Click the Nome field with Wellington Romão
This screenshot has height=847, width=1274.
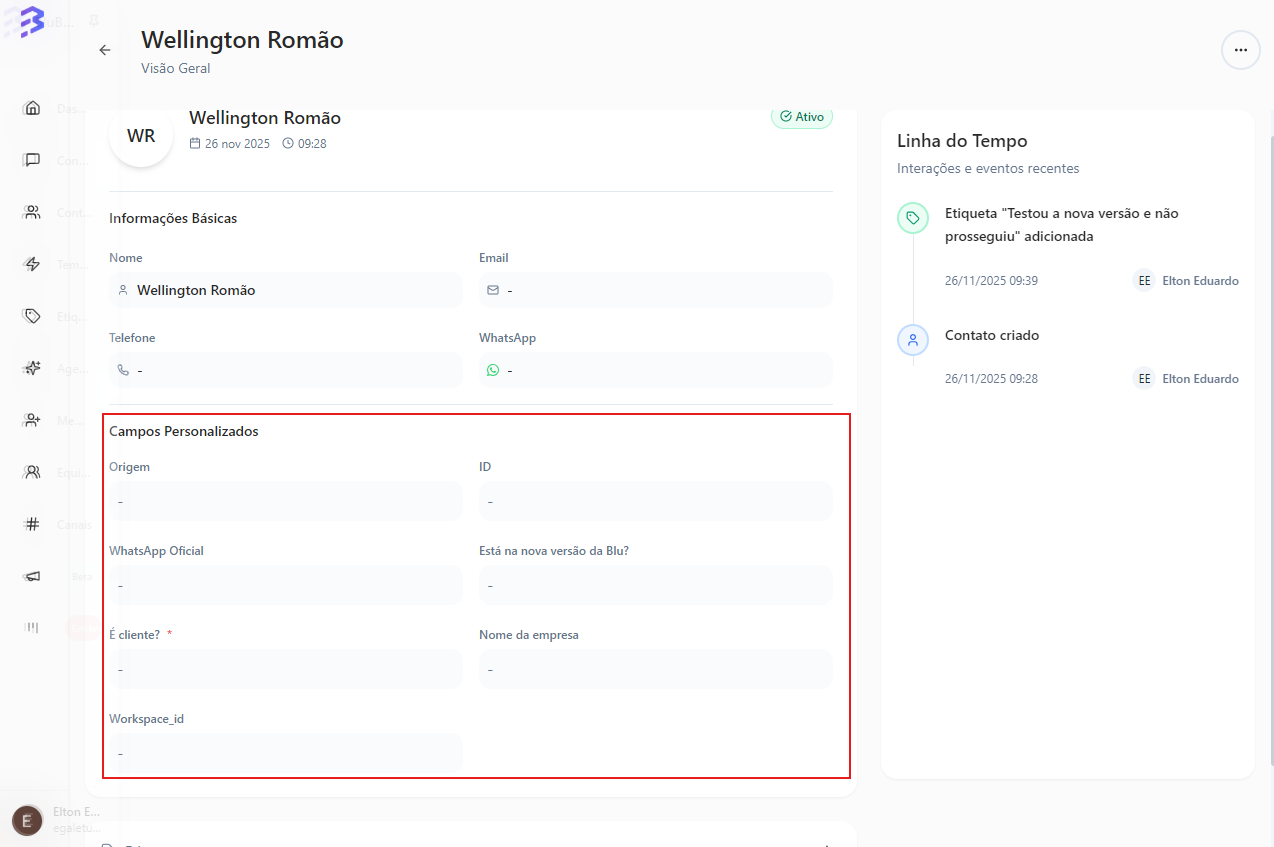[x=285, y=290]
